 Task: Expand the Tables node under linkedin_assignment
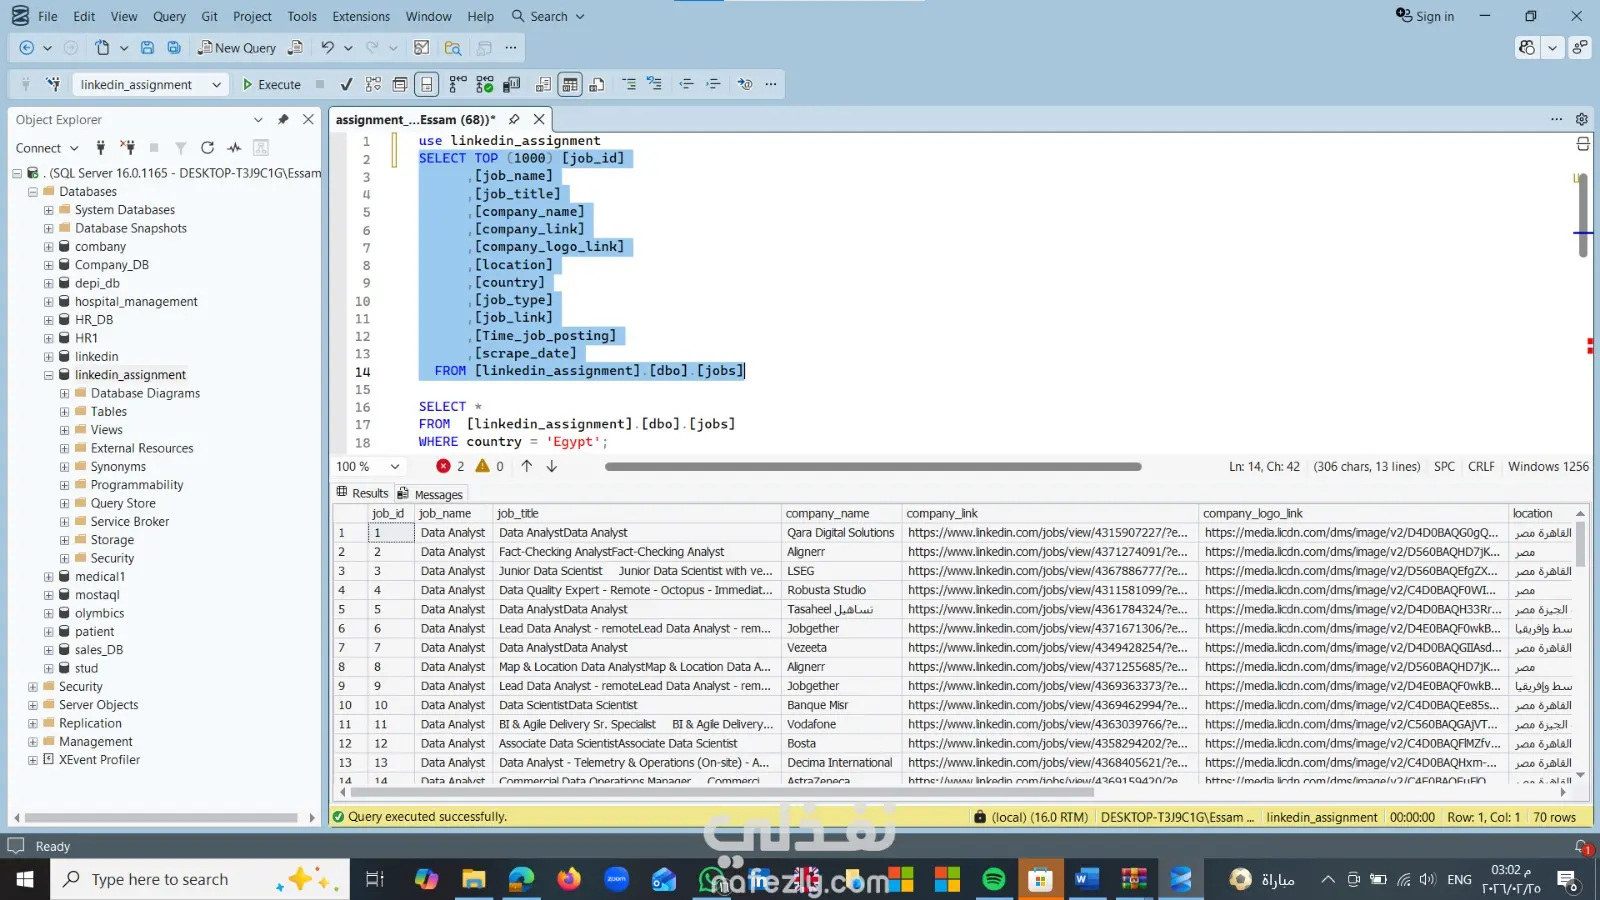point(64,412)
